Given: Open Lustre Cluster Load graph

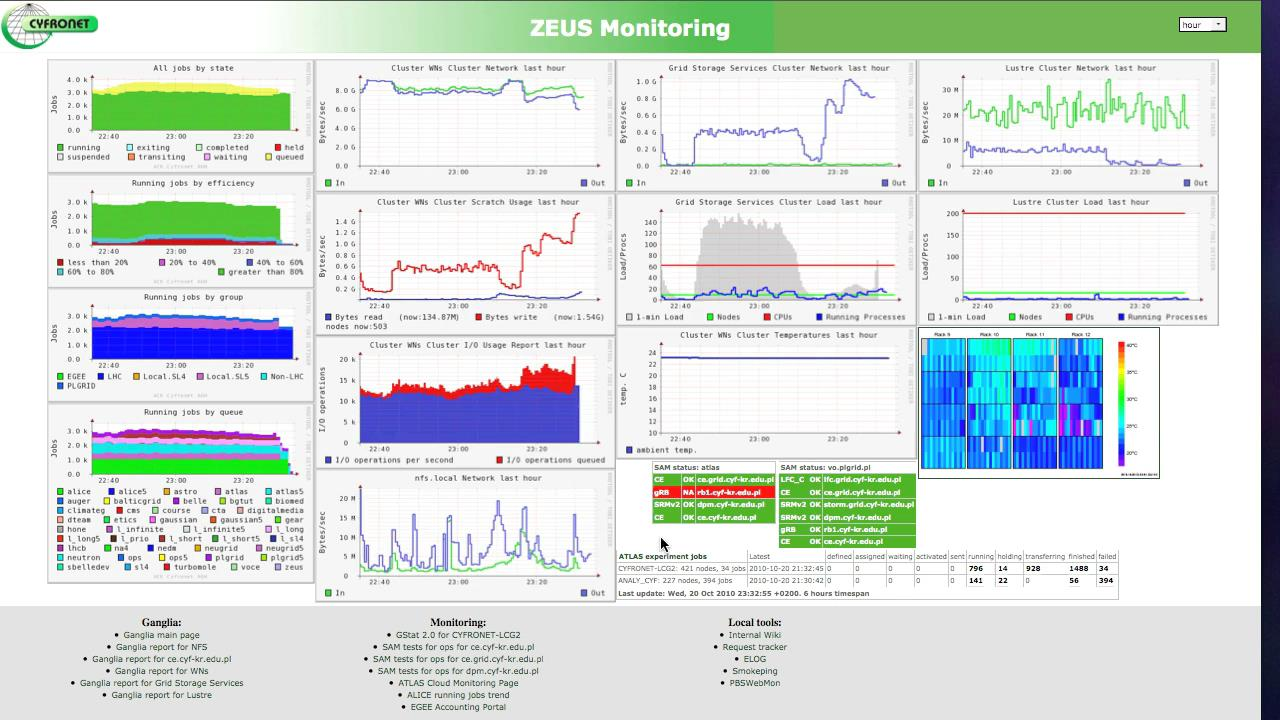Looking at the screenshot, I should (1068, 259).
